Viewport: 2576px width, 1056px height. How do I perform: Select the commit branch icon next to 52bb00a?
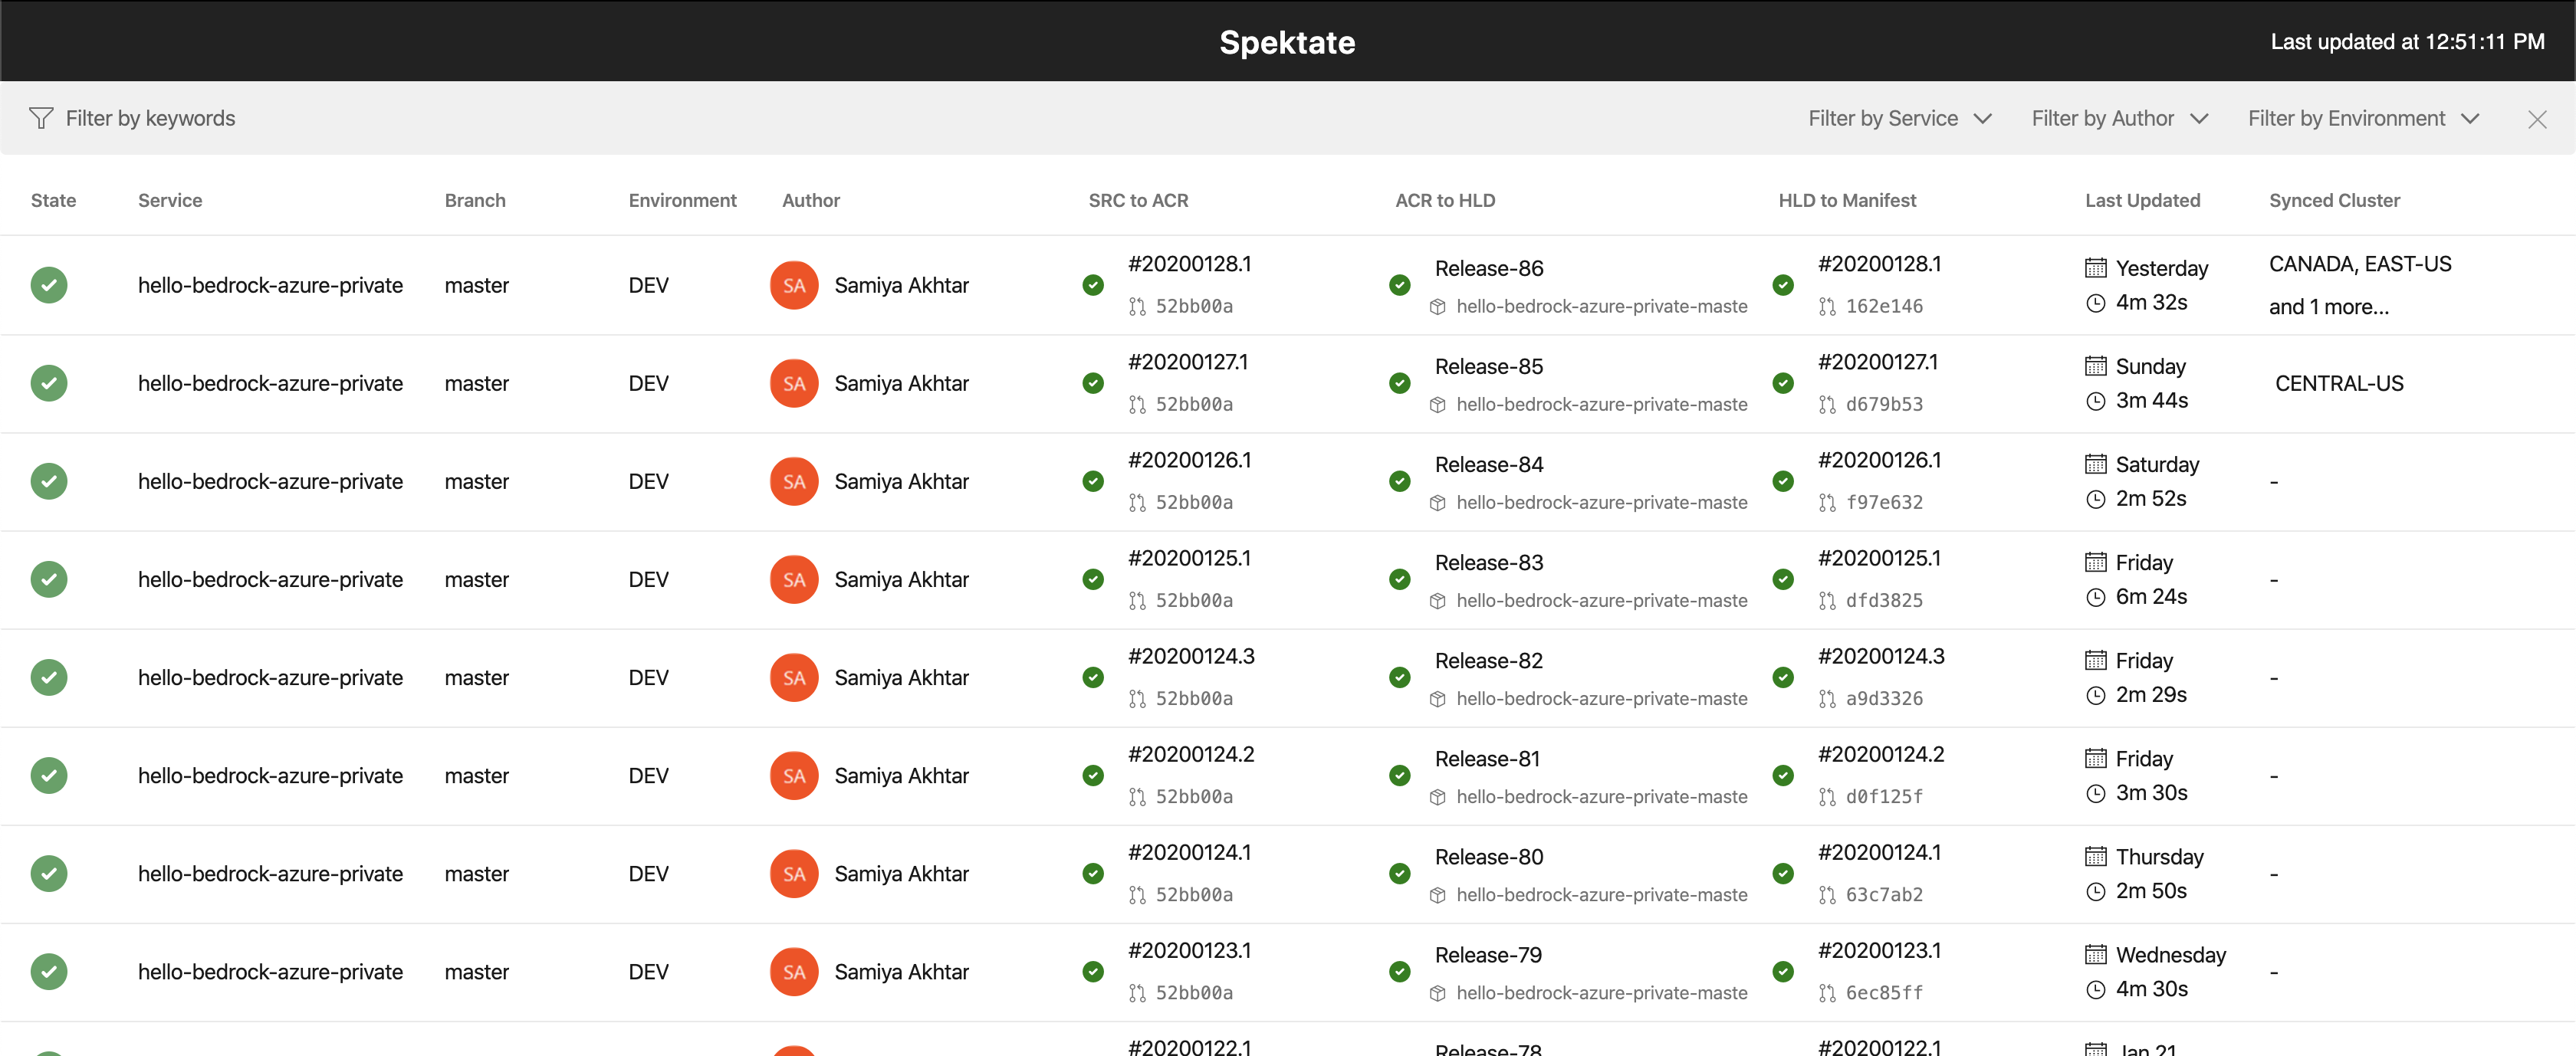(x=1136, y=306)
